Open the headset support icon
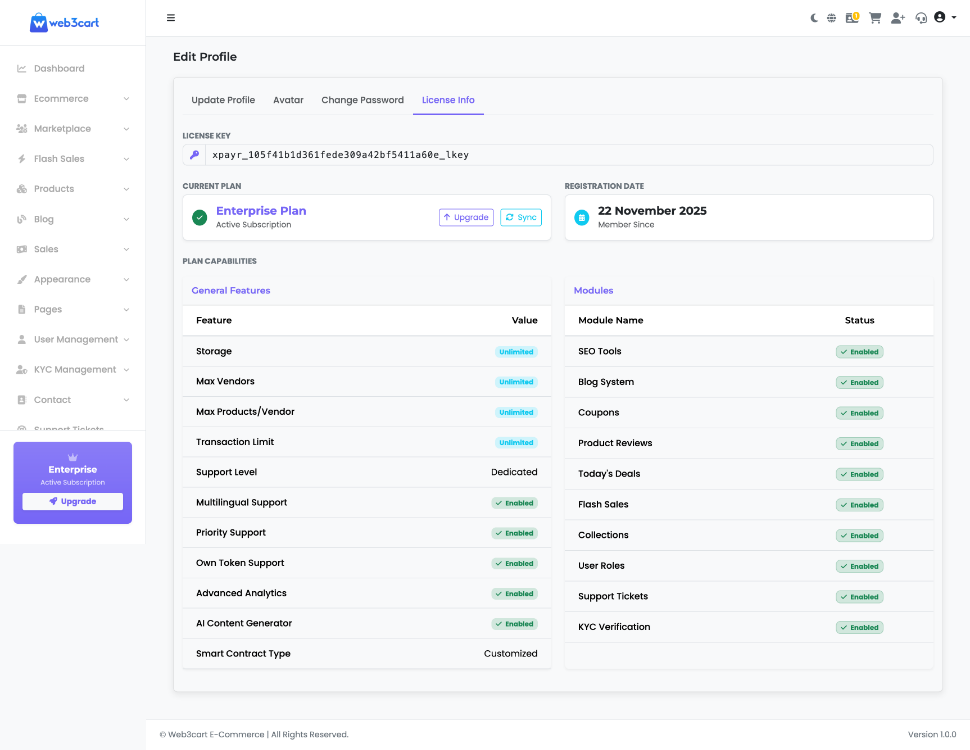The image size is (970, 750). pos(920,18)
